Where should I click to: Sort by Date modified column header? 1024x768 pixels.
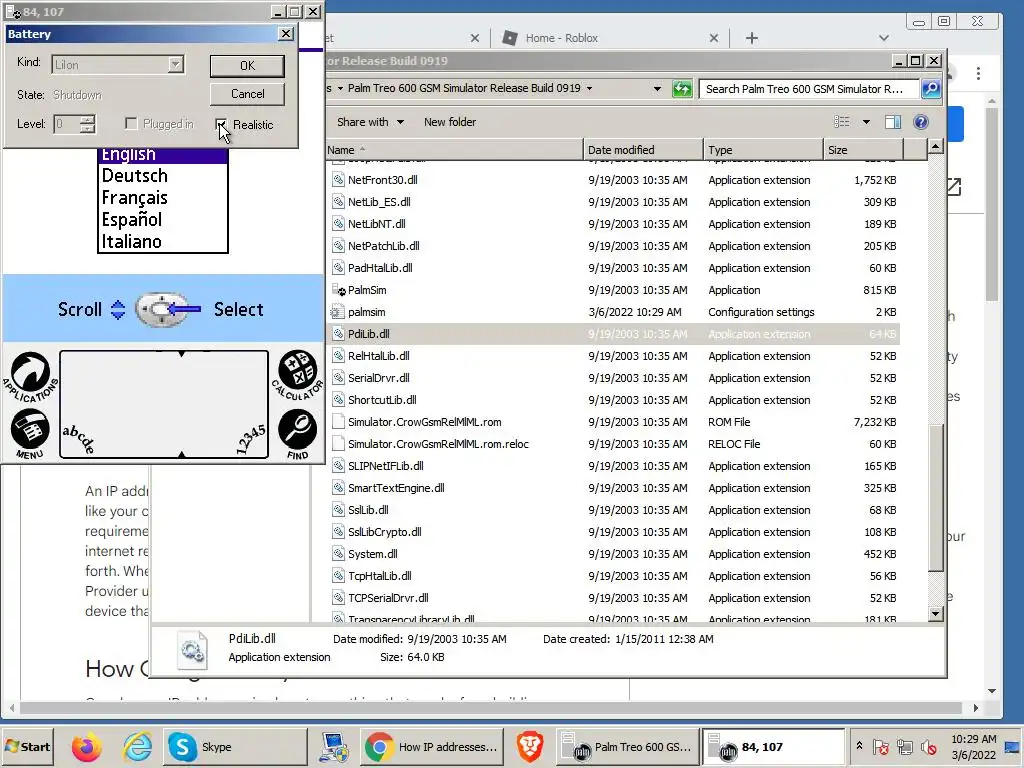643,150
